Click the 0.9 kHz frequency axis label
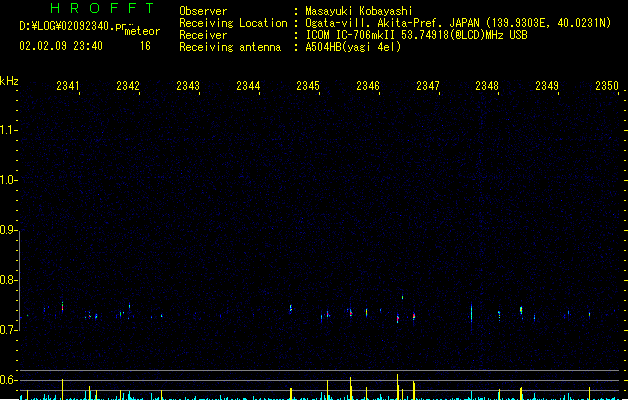Viewport: 629px width, 400px height. (8, 229)
